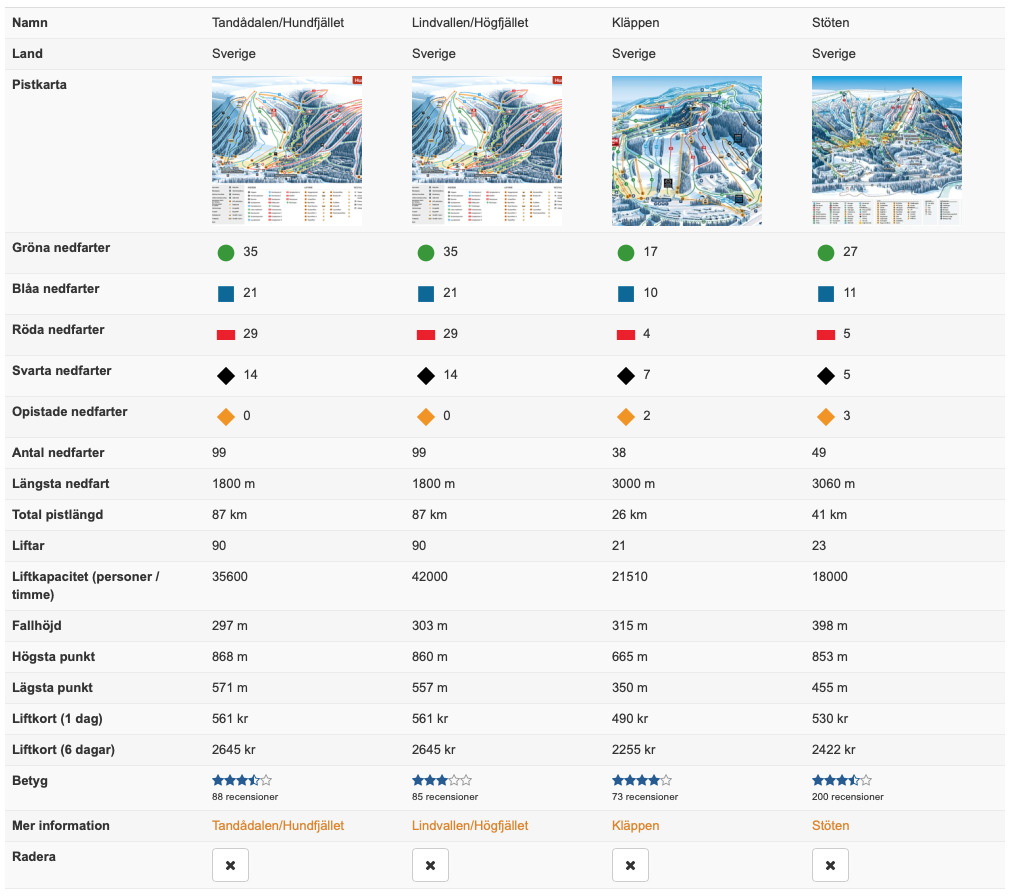
Task: Delete Kläppen from comparison using X
Action: tap(631, 865)
